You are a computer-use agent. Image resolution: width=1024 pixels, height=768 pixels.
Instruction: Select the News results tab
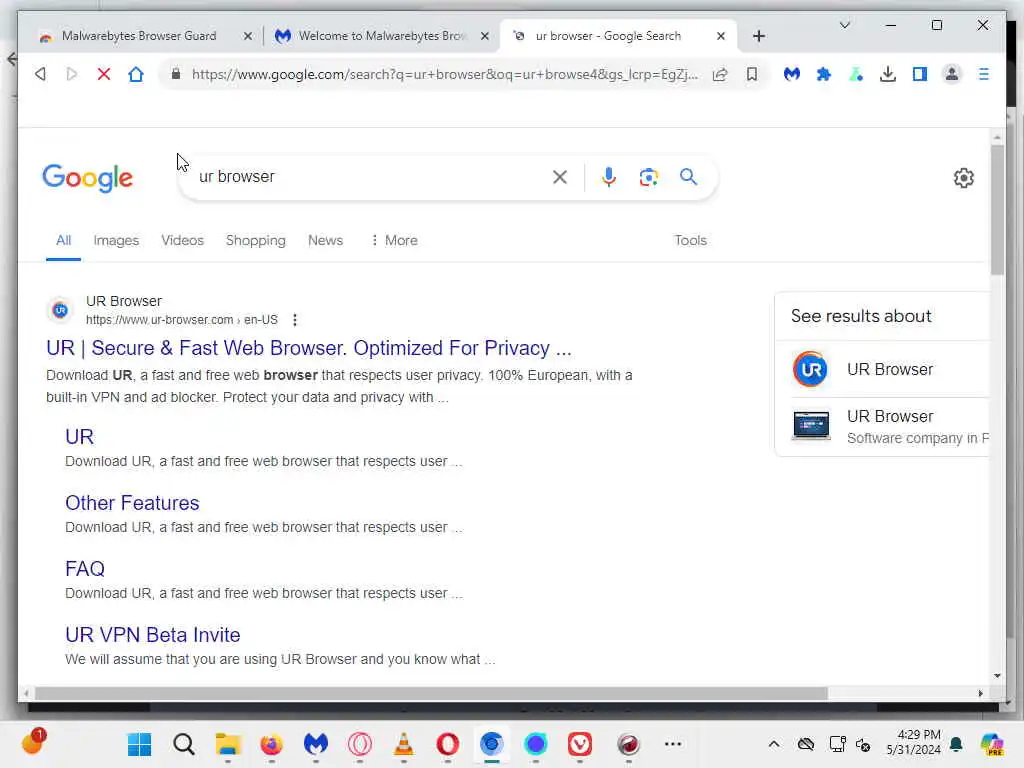(325, 240)
